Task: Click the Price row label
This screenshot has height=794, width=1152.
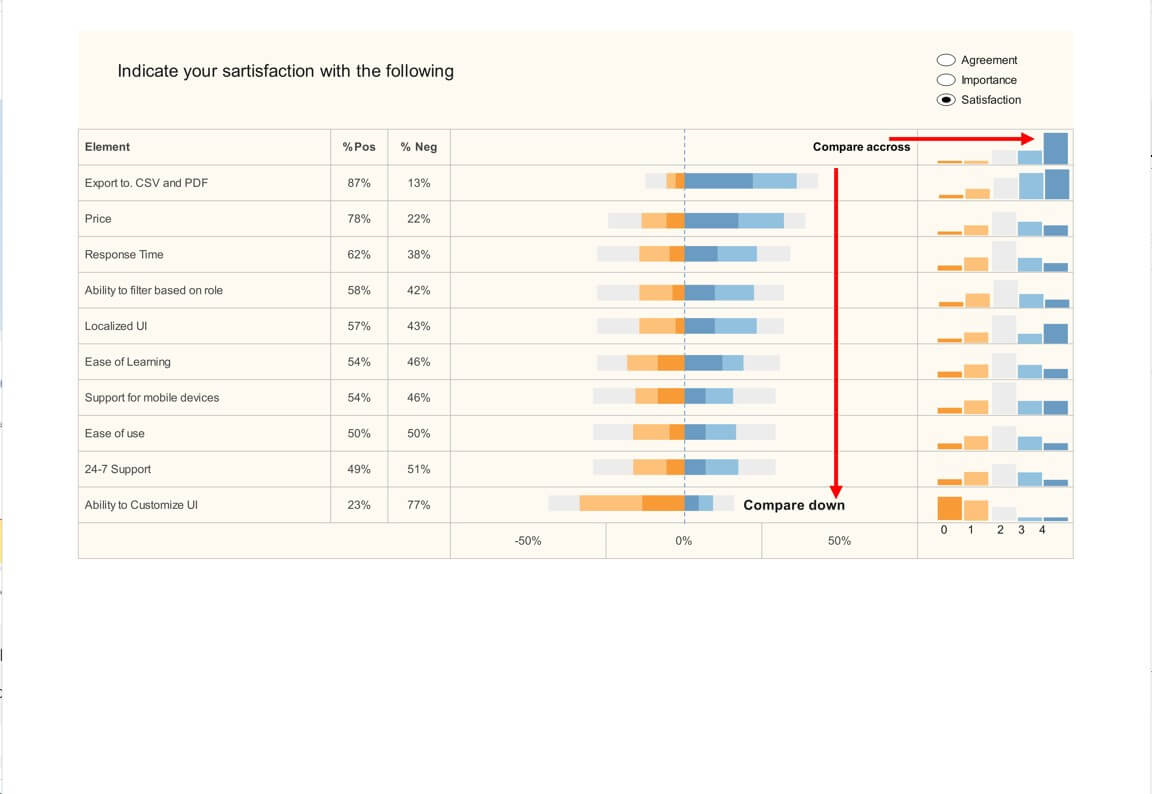Action: (x=98, y=219)
